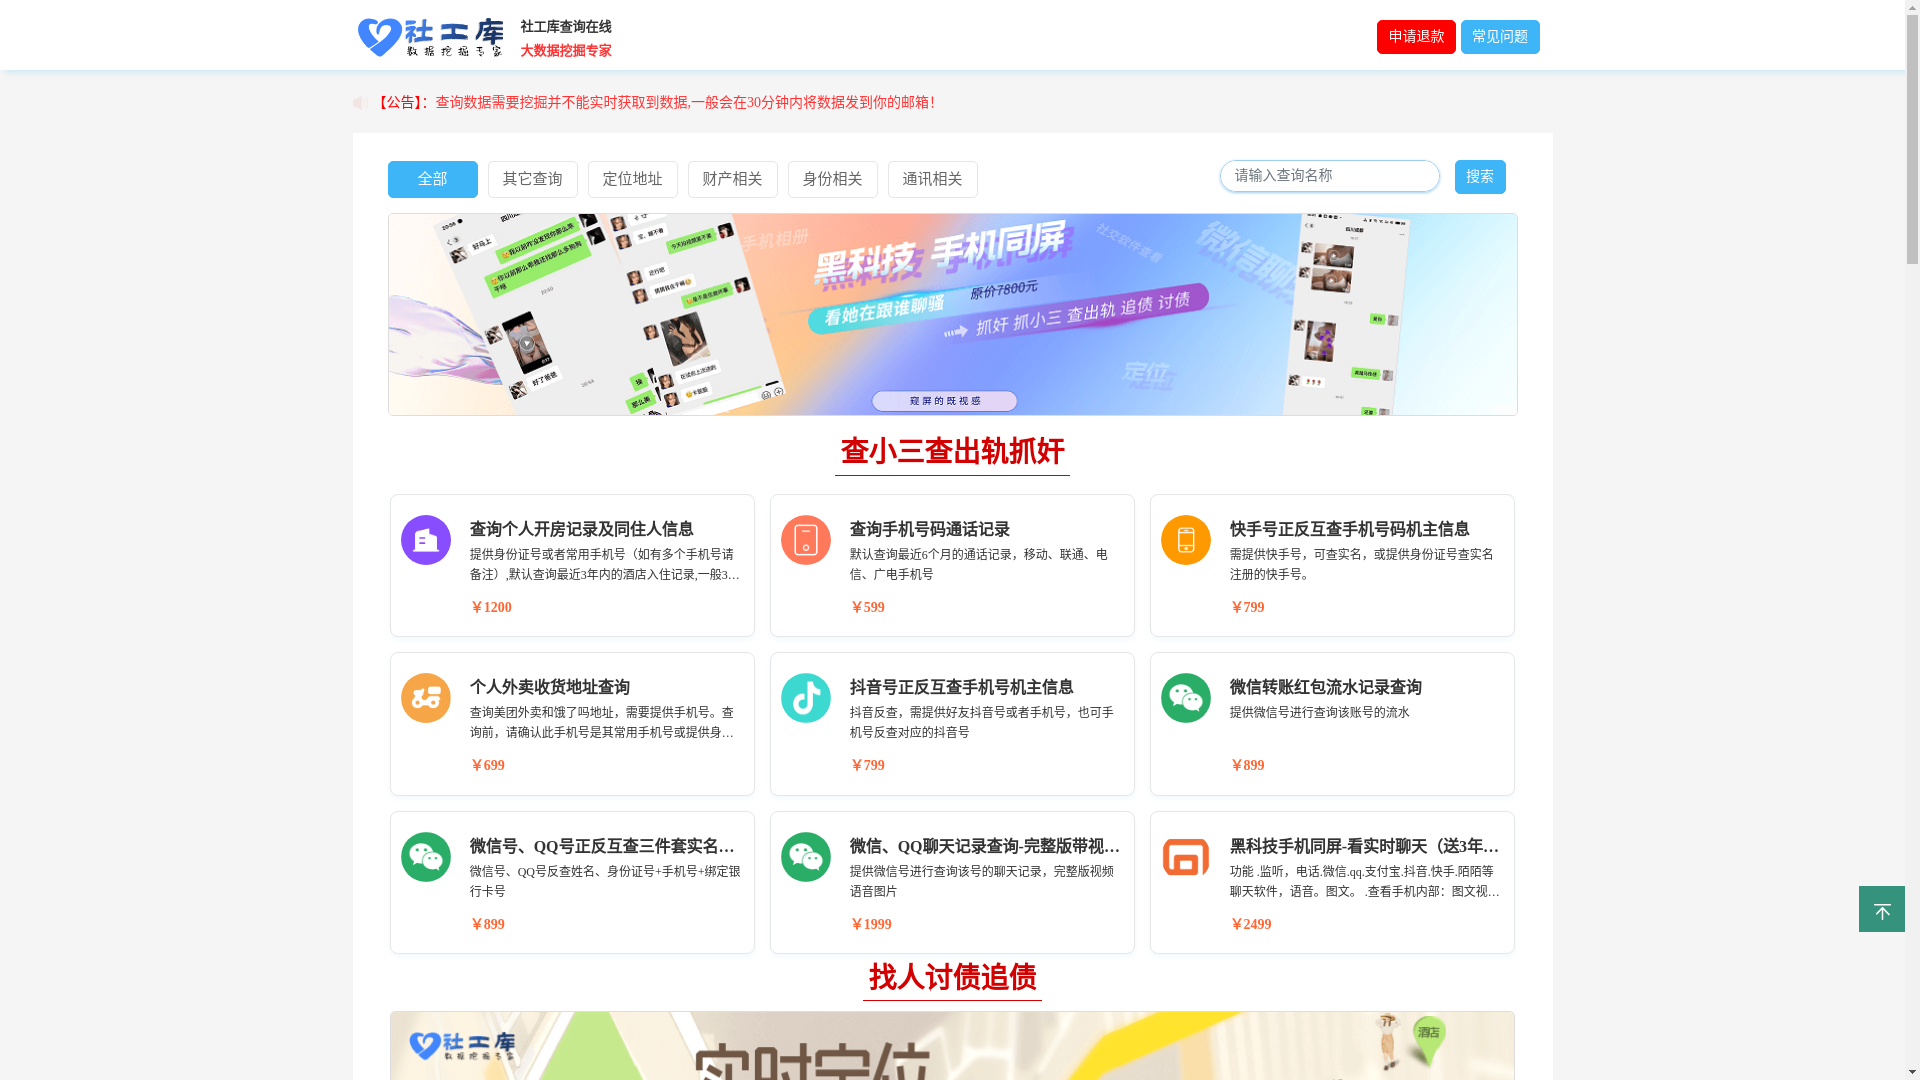Select the 身份相关 category tab

(833, 179)
